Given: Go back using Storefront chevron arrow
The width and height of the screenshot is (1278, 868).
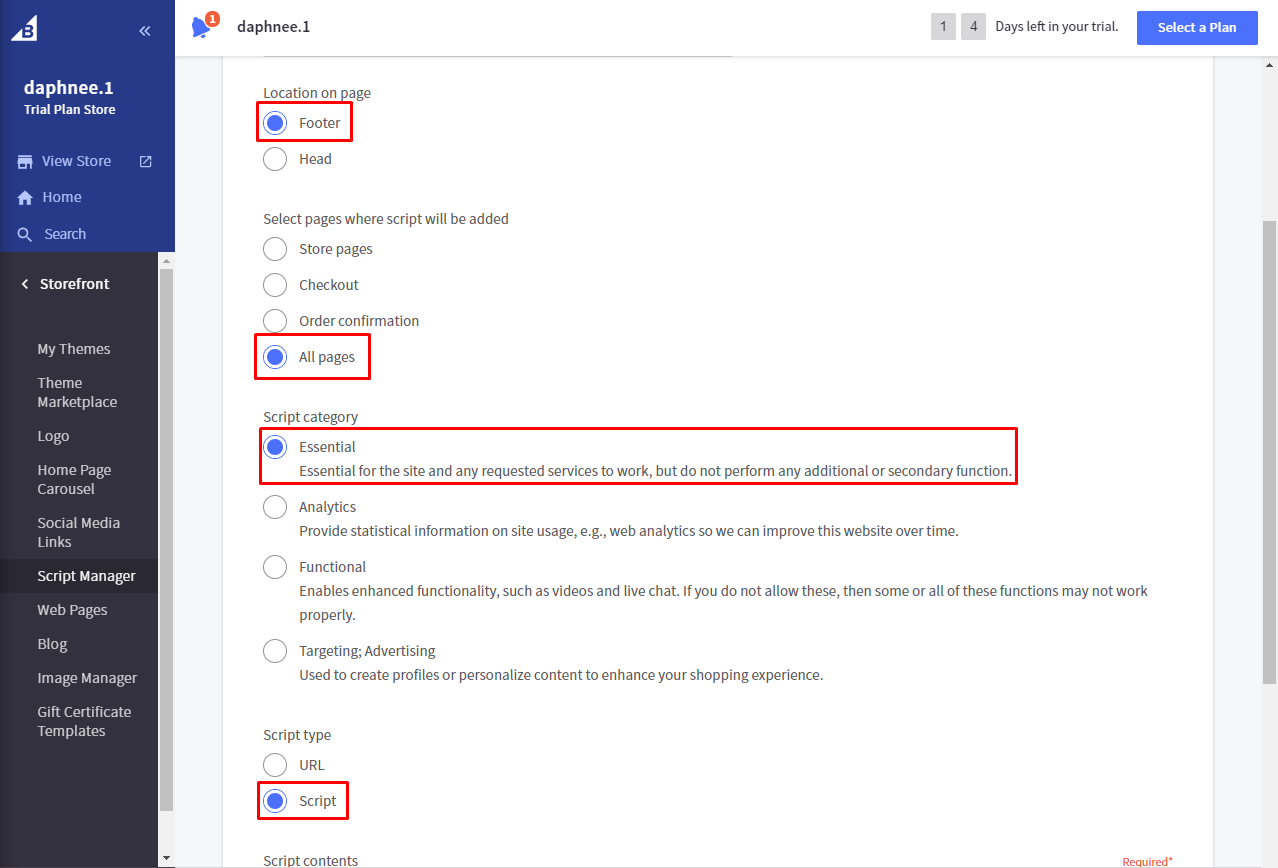Looking at the screenshot, I should click(x=25, y=284).
